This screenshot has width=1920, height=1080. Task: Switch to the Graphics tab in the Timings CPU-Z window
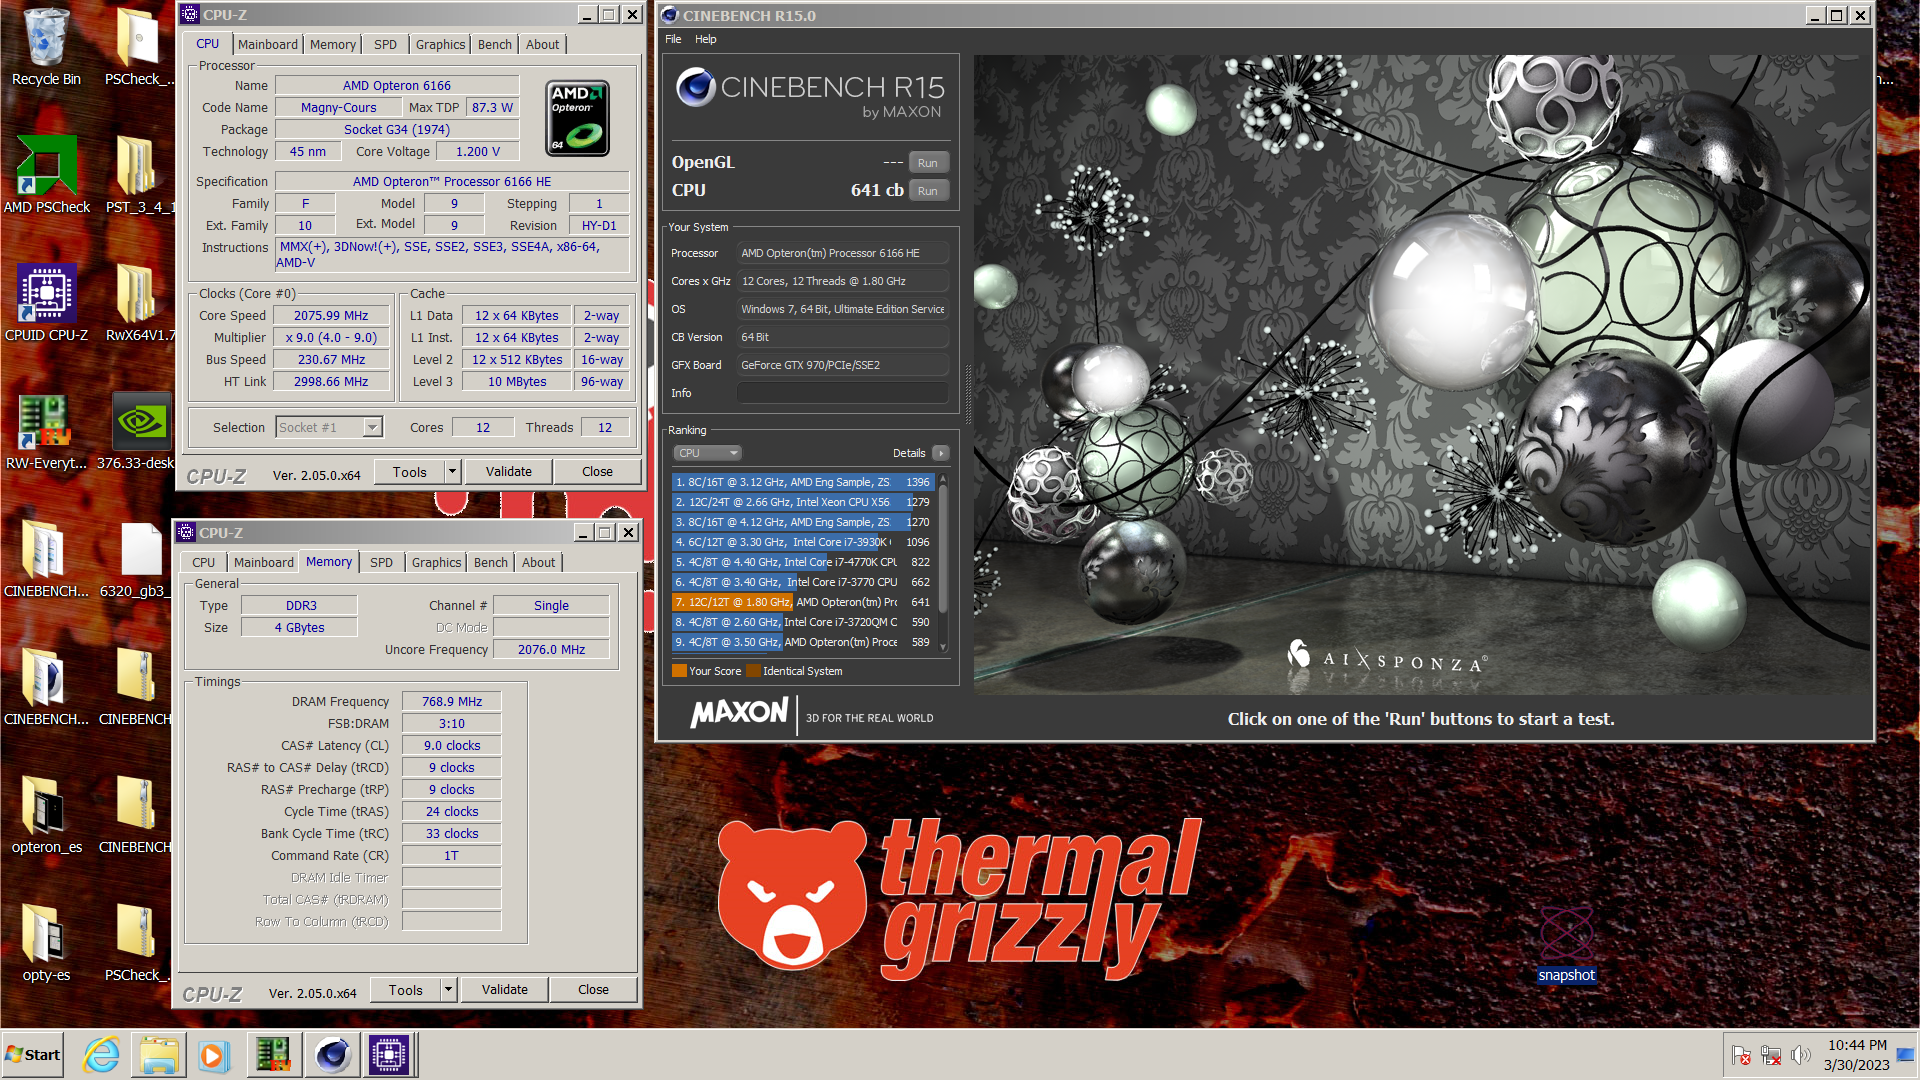point(437,562)
